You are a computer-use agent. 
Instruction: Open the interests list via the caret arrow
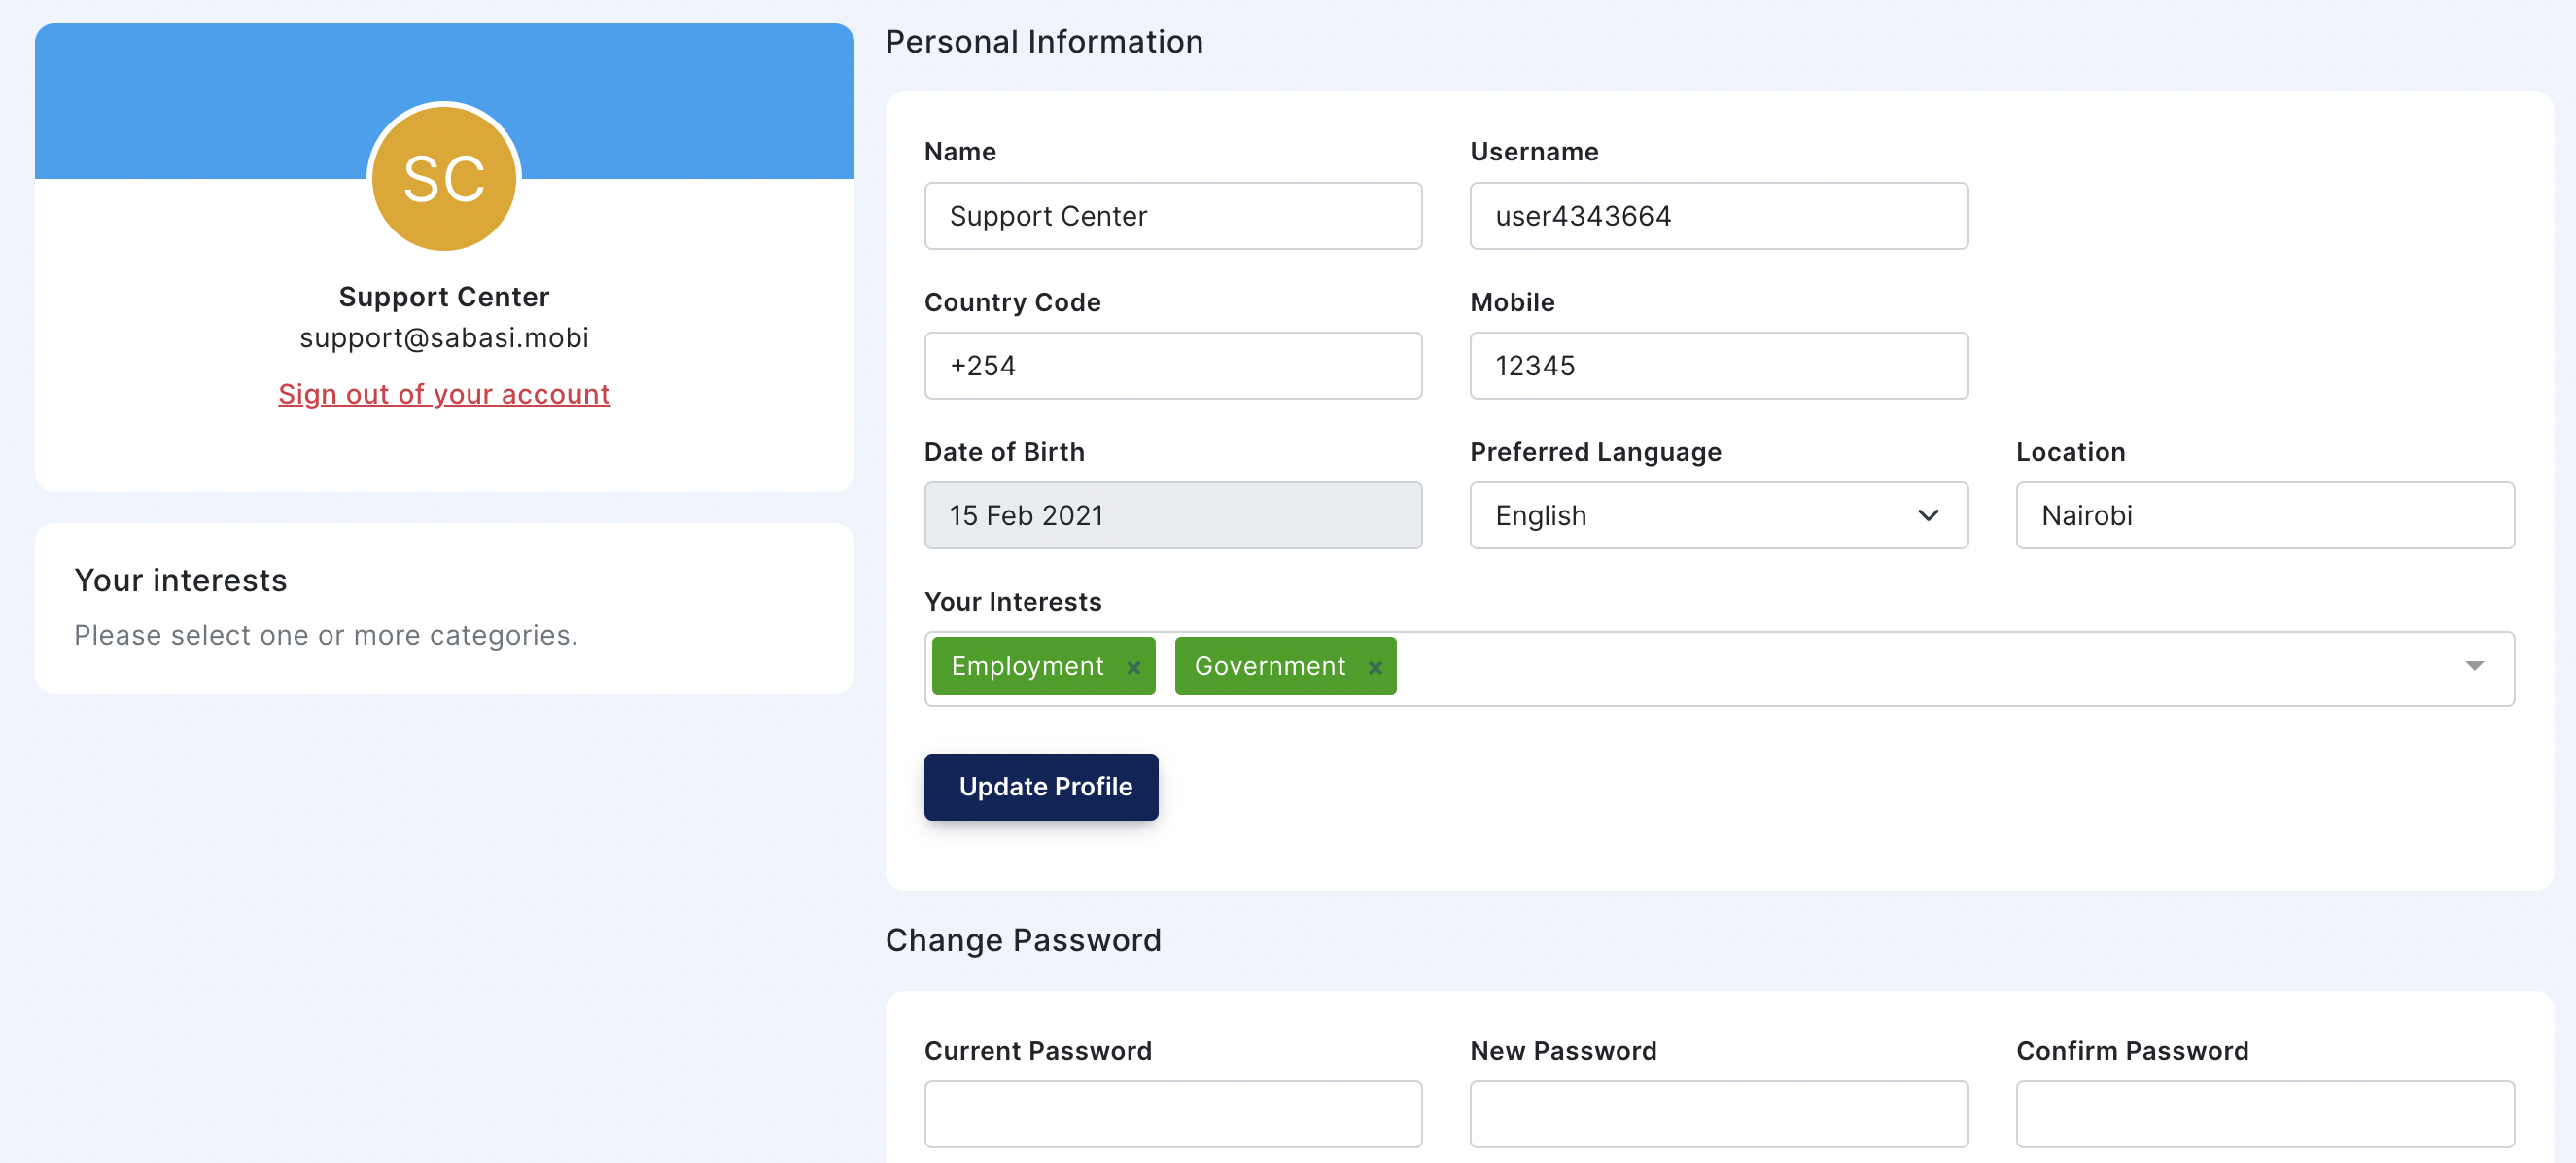(2475, 665)
